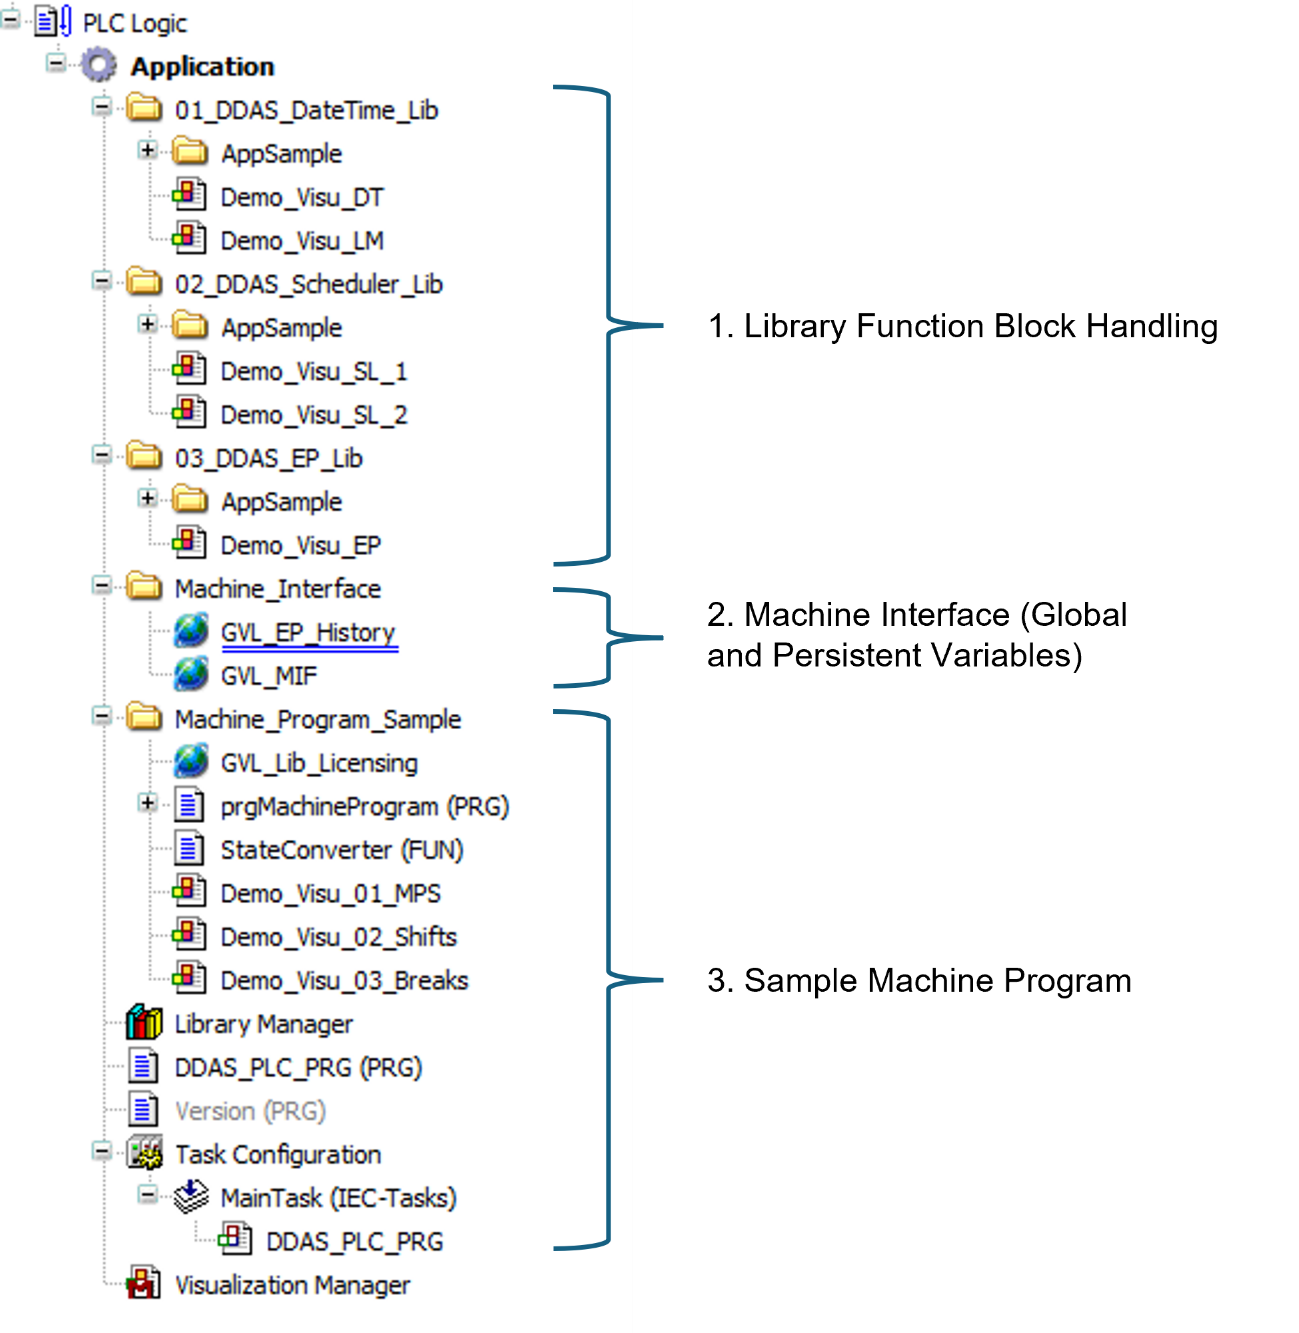Select the GVL_MIF variable list
Screen dimensions: 1299x1333
pyautogui.click(x=269, y=676)
